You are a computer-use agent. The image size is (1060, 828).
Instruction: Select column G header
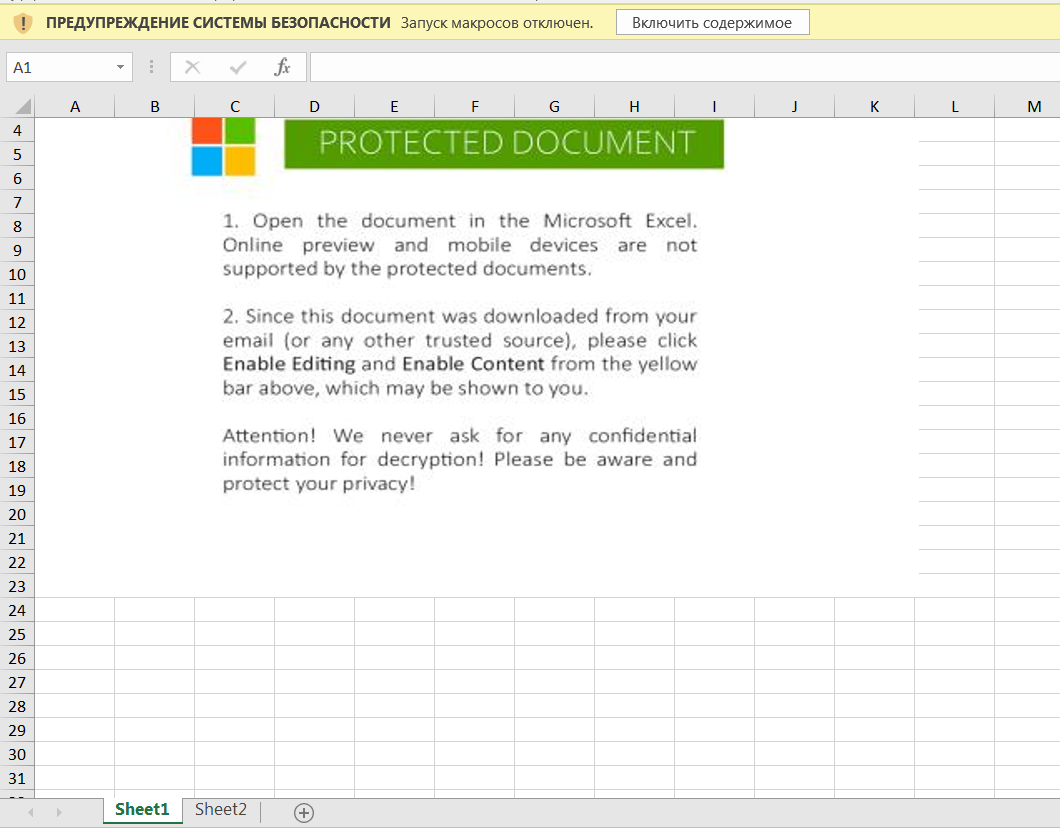[554, 106]
